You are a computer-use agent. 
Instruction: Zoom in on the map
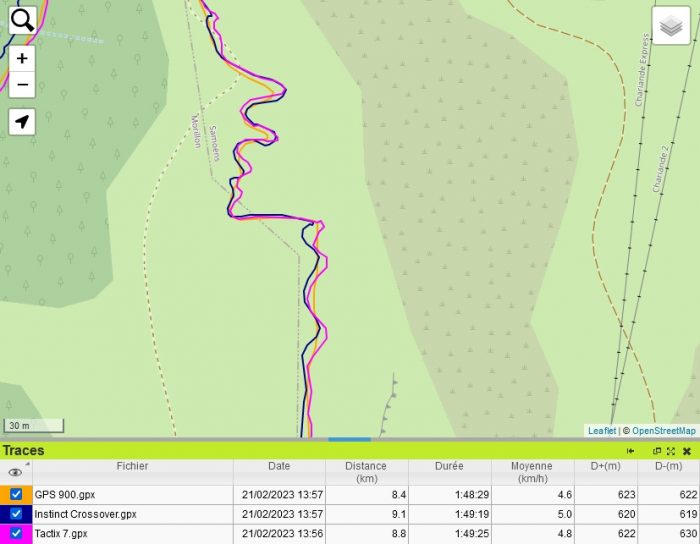tap(21, 59)
